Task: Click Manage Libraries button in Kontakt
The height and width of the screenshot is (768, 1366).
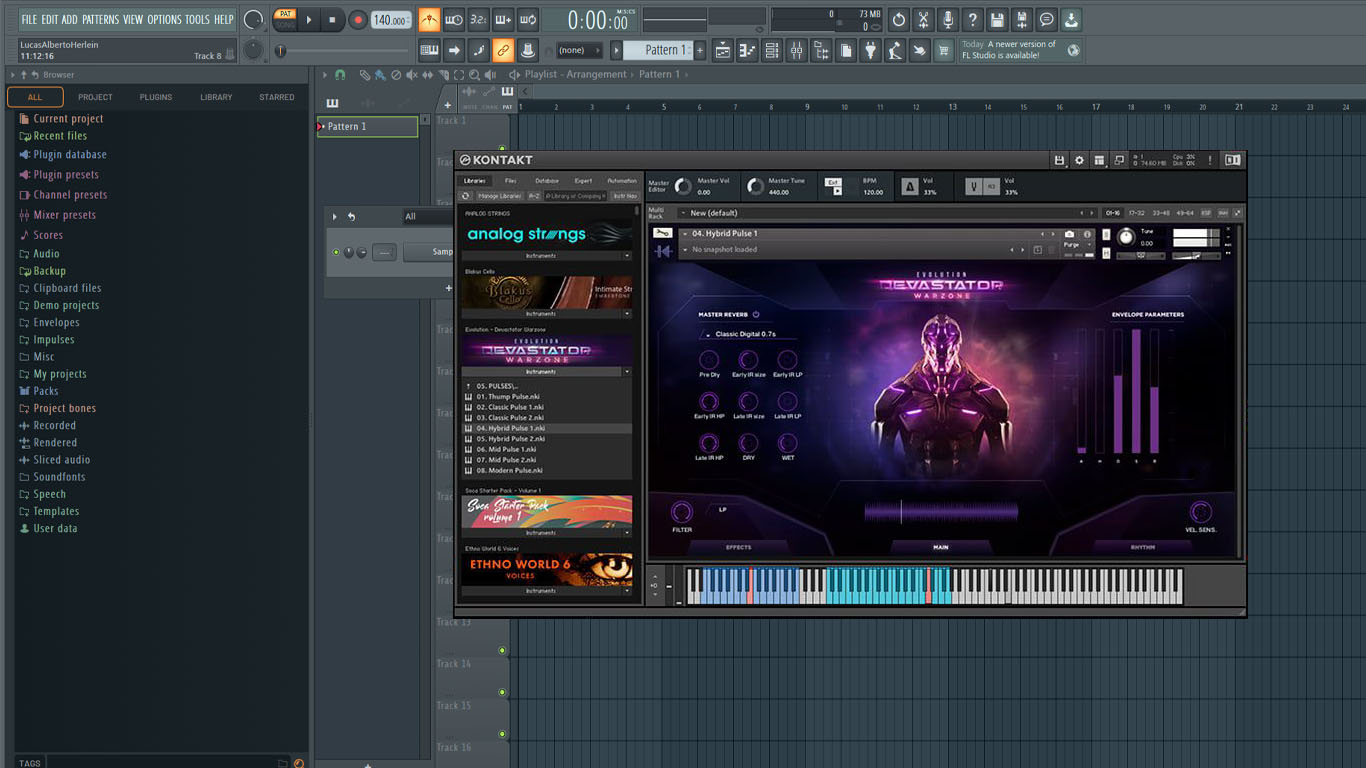Action: (x=499, y=196)
